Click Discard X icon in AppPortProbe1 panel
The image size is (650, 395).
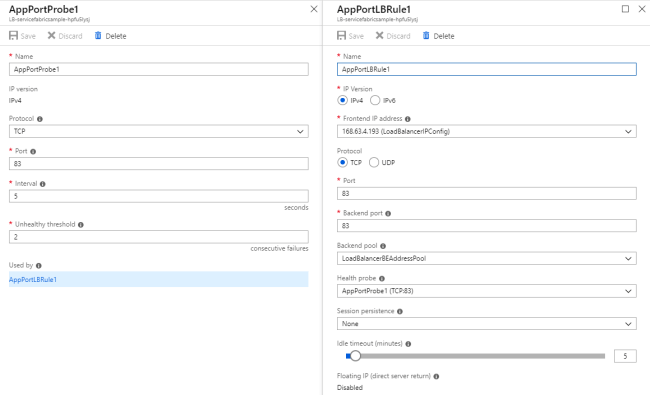(51, 36)
